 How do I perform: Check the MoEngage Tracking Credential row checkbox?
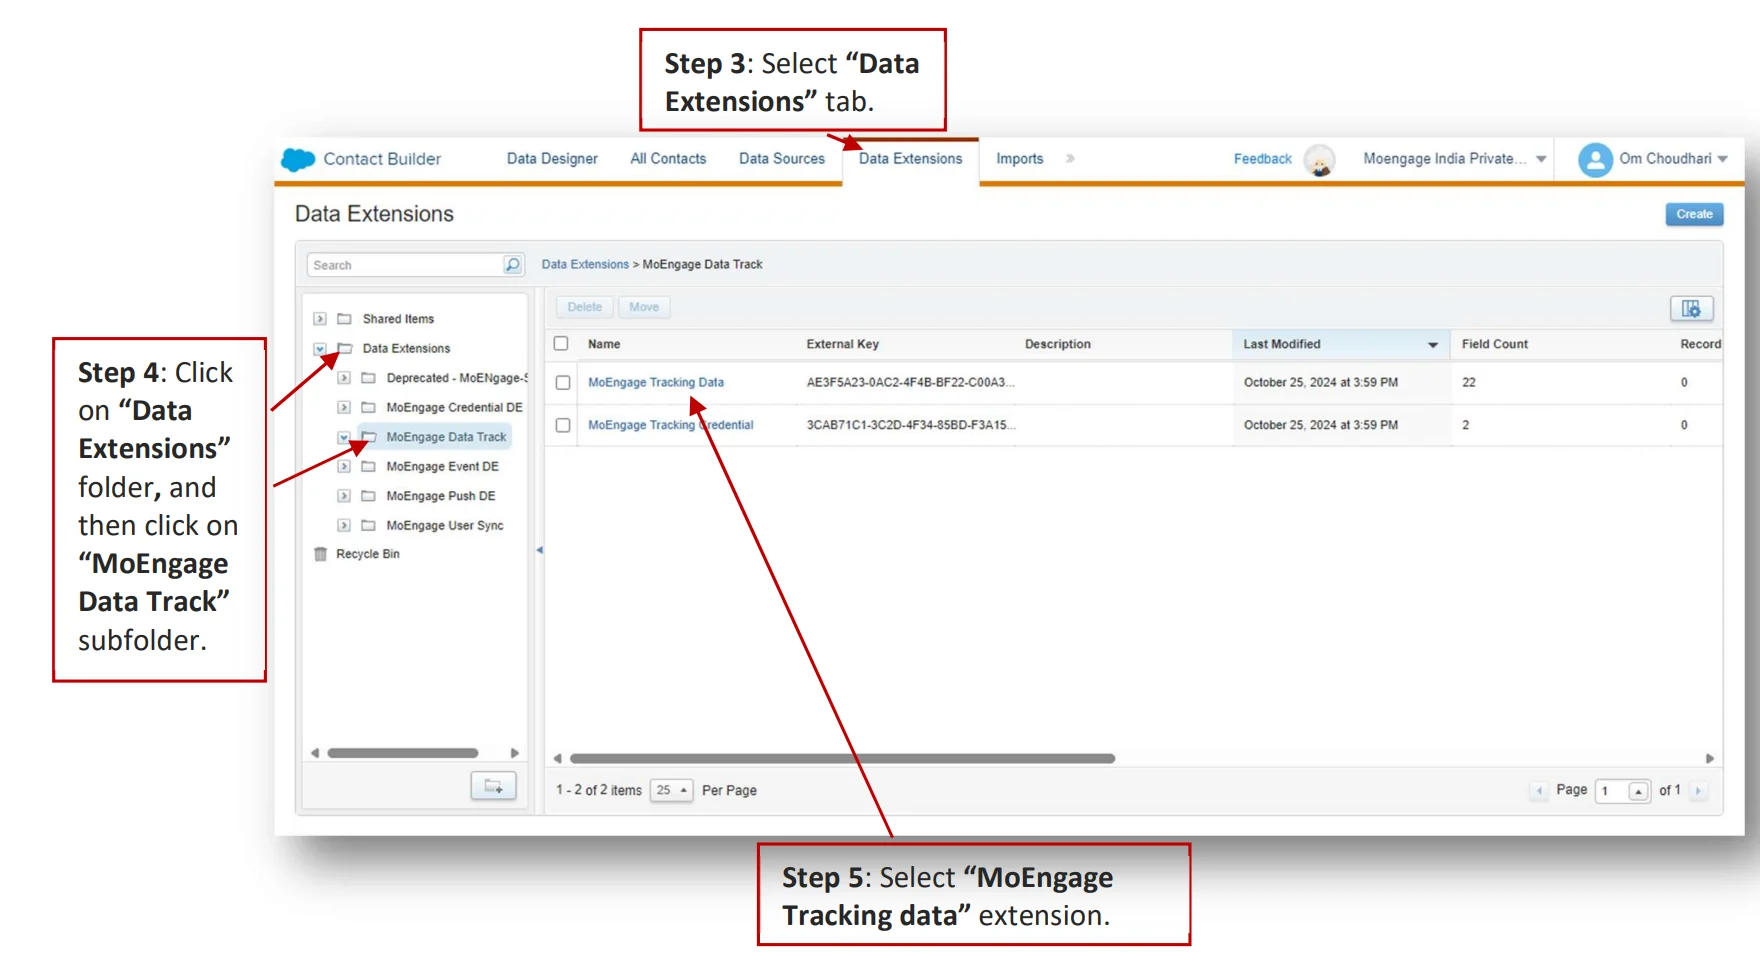point(563,426)
